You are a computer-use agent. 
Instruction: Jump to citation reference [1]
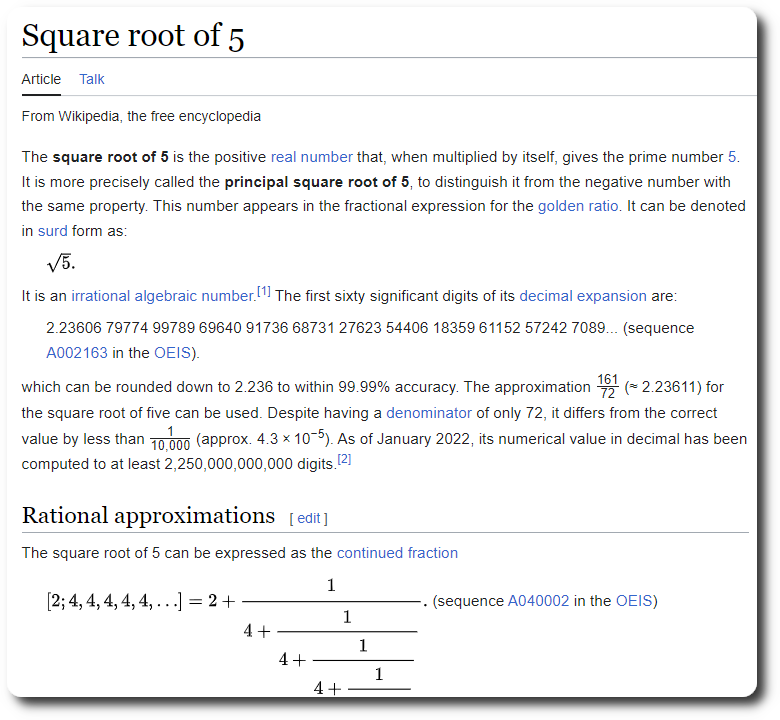pos(264,292)
